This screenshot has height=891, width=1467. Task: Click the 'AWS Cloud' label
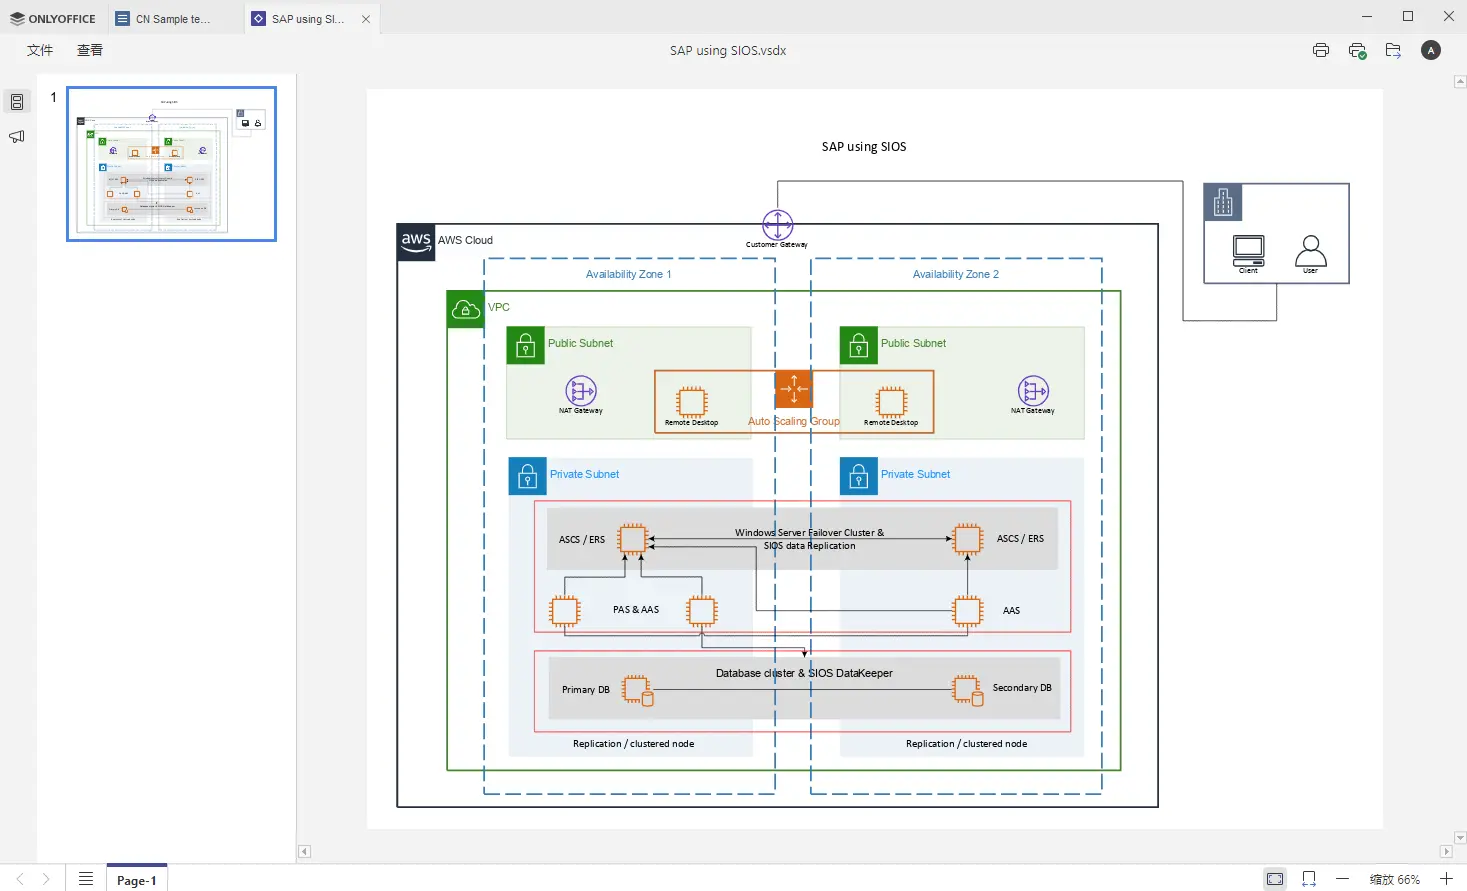[x=465, y=240]
